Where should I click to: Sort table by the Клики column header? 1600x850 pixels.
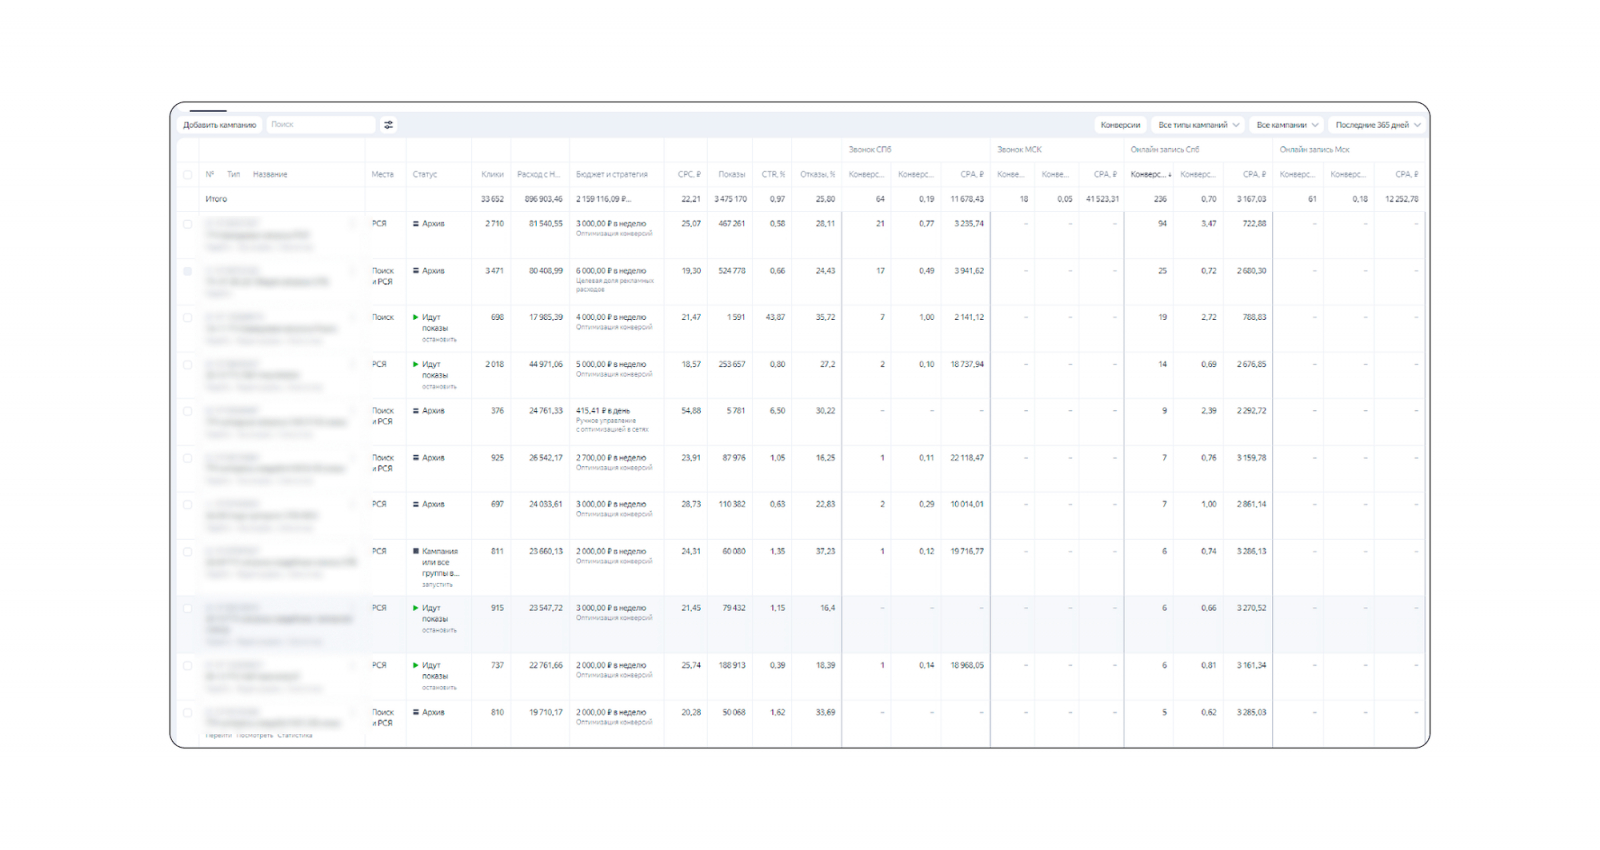pos(492,174)
